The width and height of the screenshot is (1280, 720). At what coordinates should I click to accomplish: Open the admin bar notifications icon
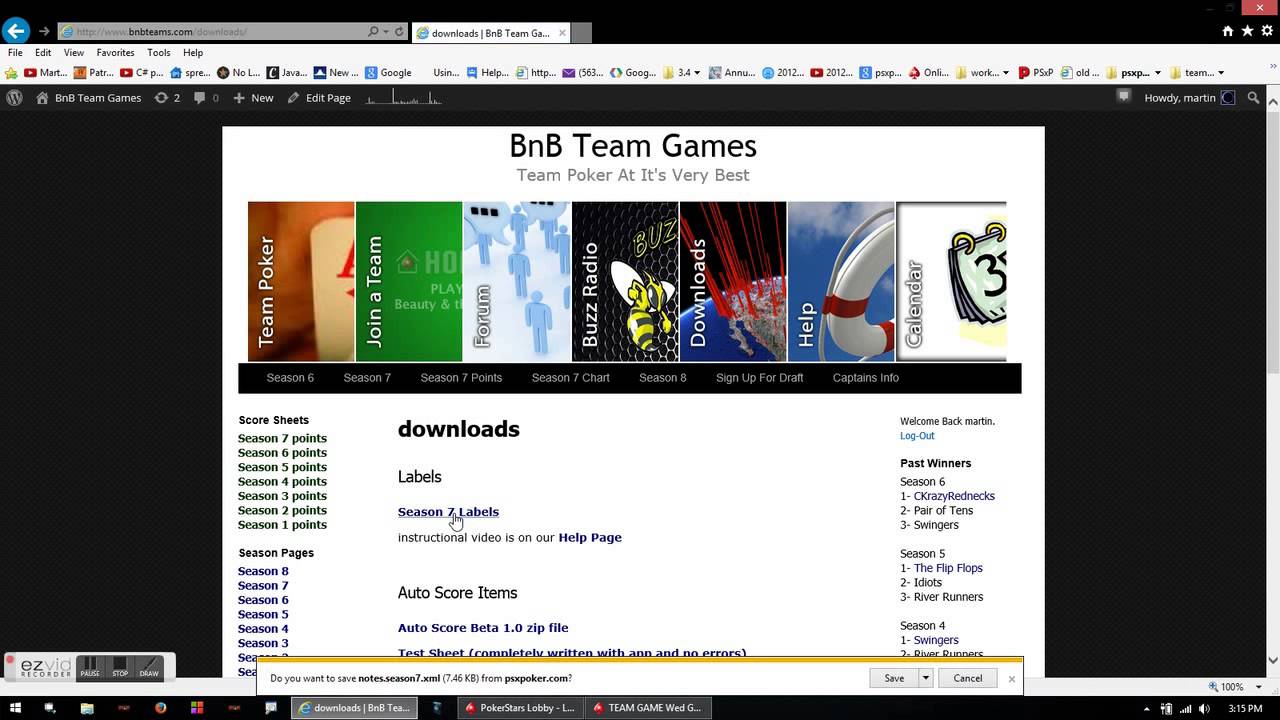coord(1124,97)
